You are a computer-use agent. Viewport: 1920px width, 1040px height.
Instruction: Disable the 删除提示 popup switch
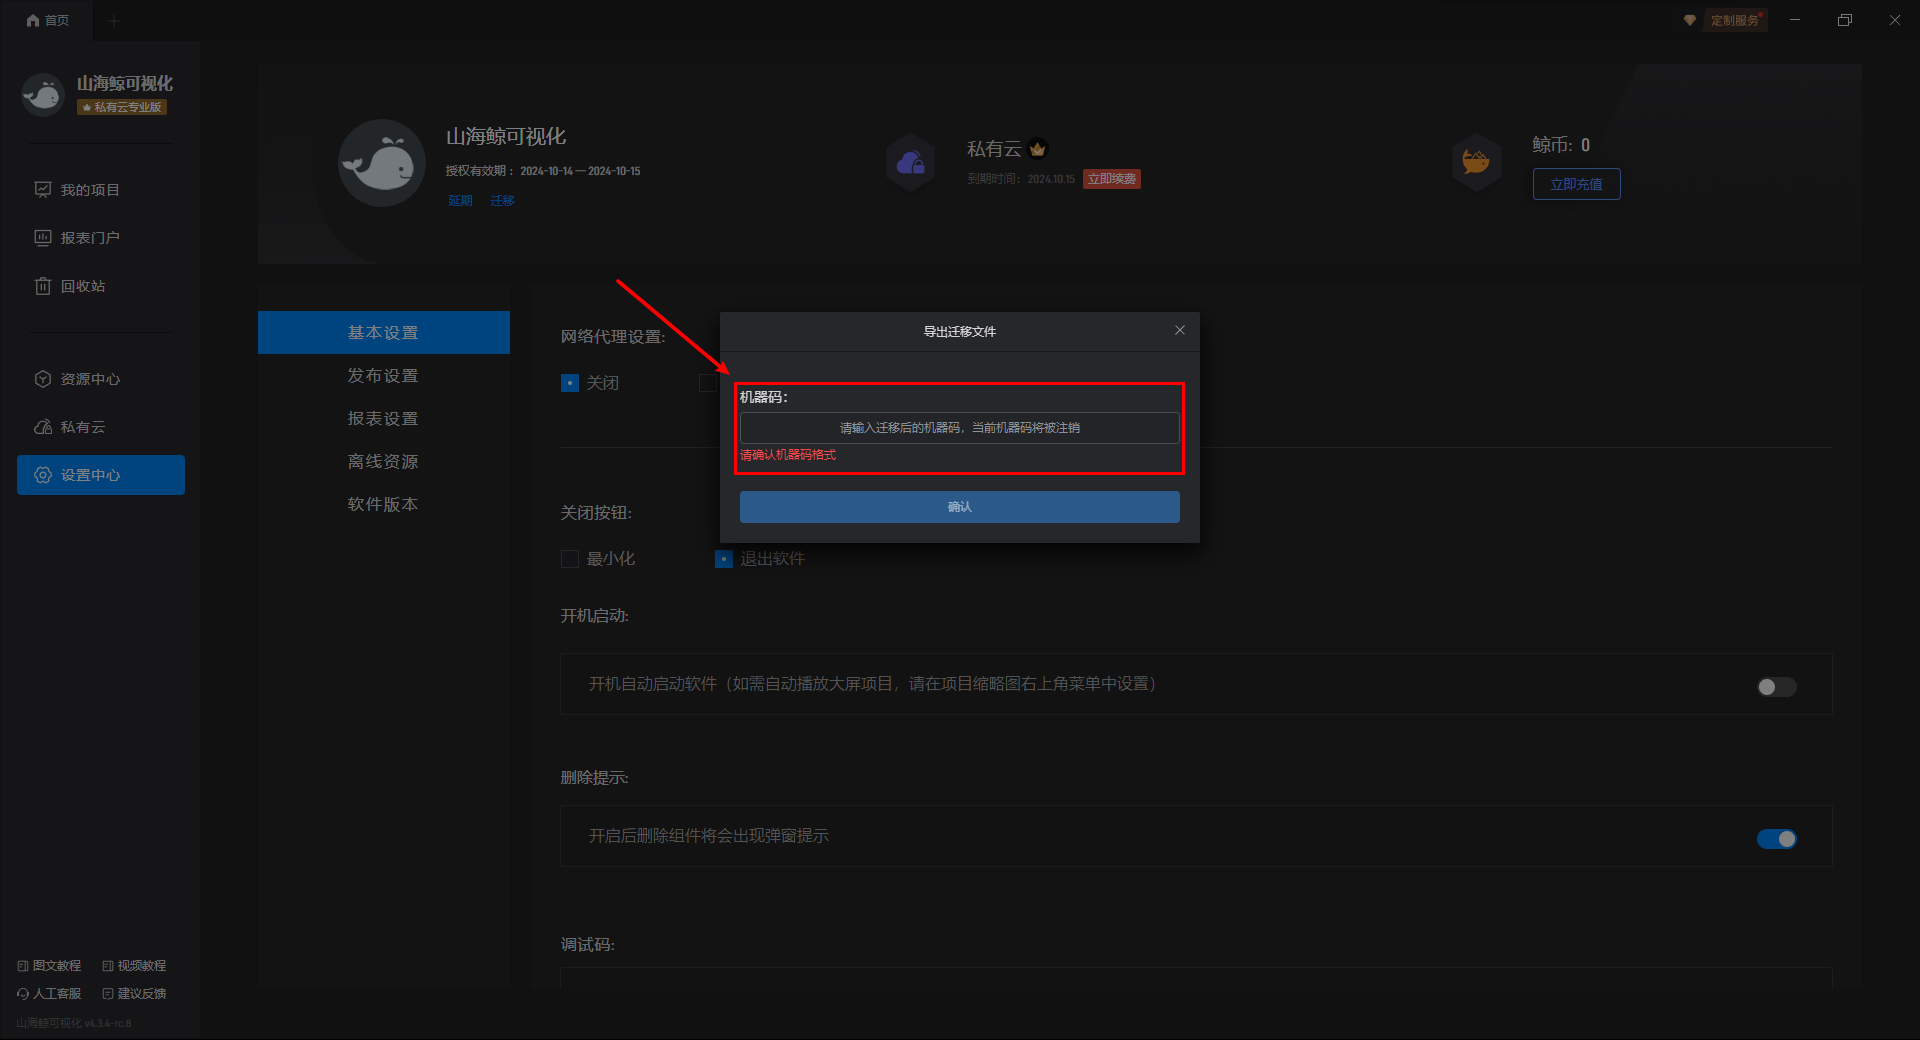pos(1776,839)
